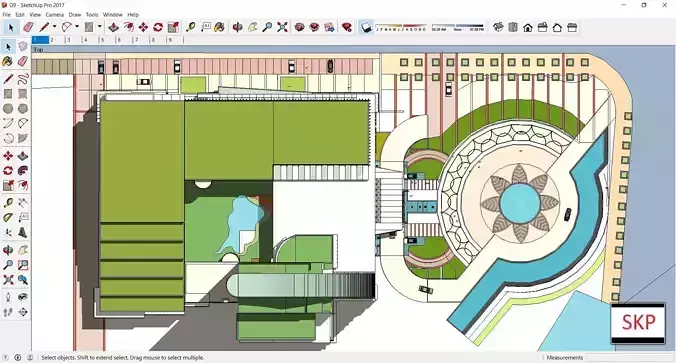This screenshot has width=676, height=363.
Task: Select Polygon tool in left palette
Action: (23, 109)
